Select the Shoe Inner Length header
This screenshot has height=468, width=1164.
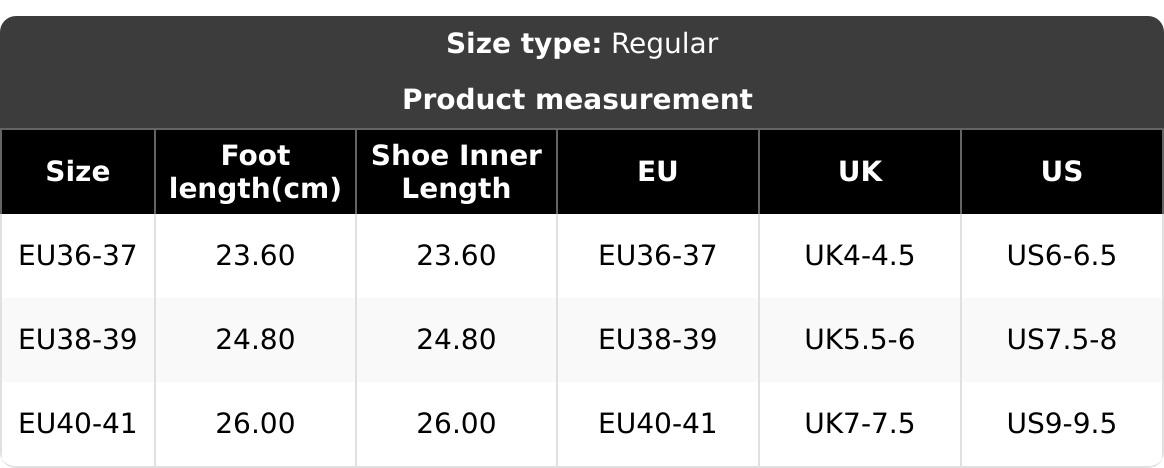pyautogui.click(x=456, y=172)
